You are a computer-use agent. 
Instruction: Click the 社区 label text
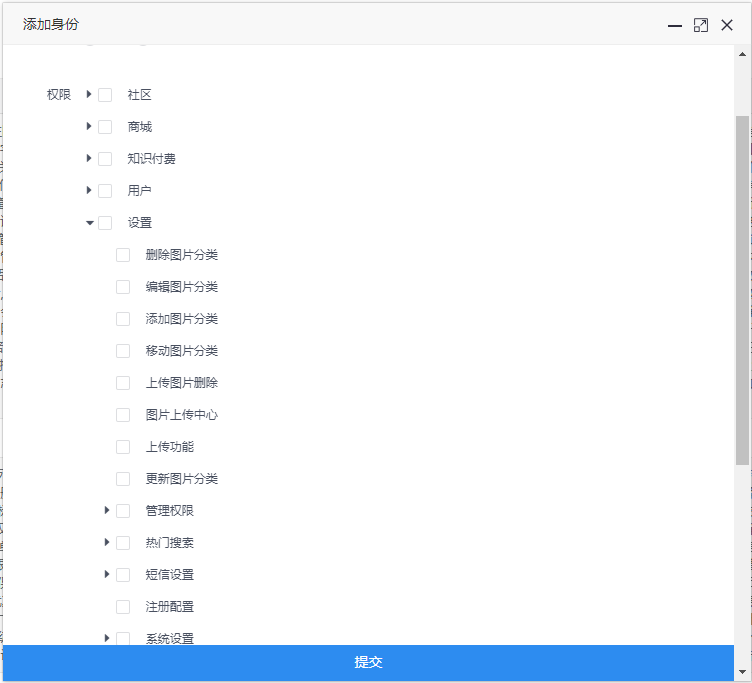[x=140, y=95]
